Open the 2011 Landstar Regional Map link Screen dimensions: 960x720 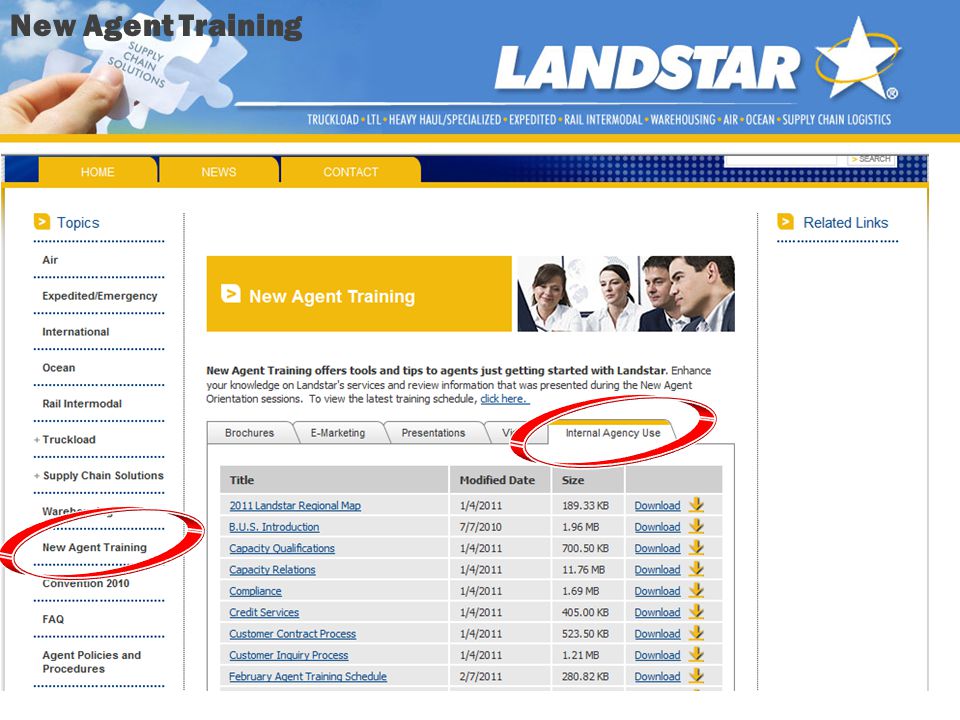click(295, 506)
